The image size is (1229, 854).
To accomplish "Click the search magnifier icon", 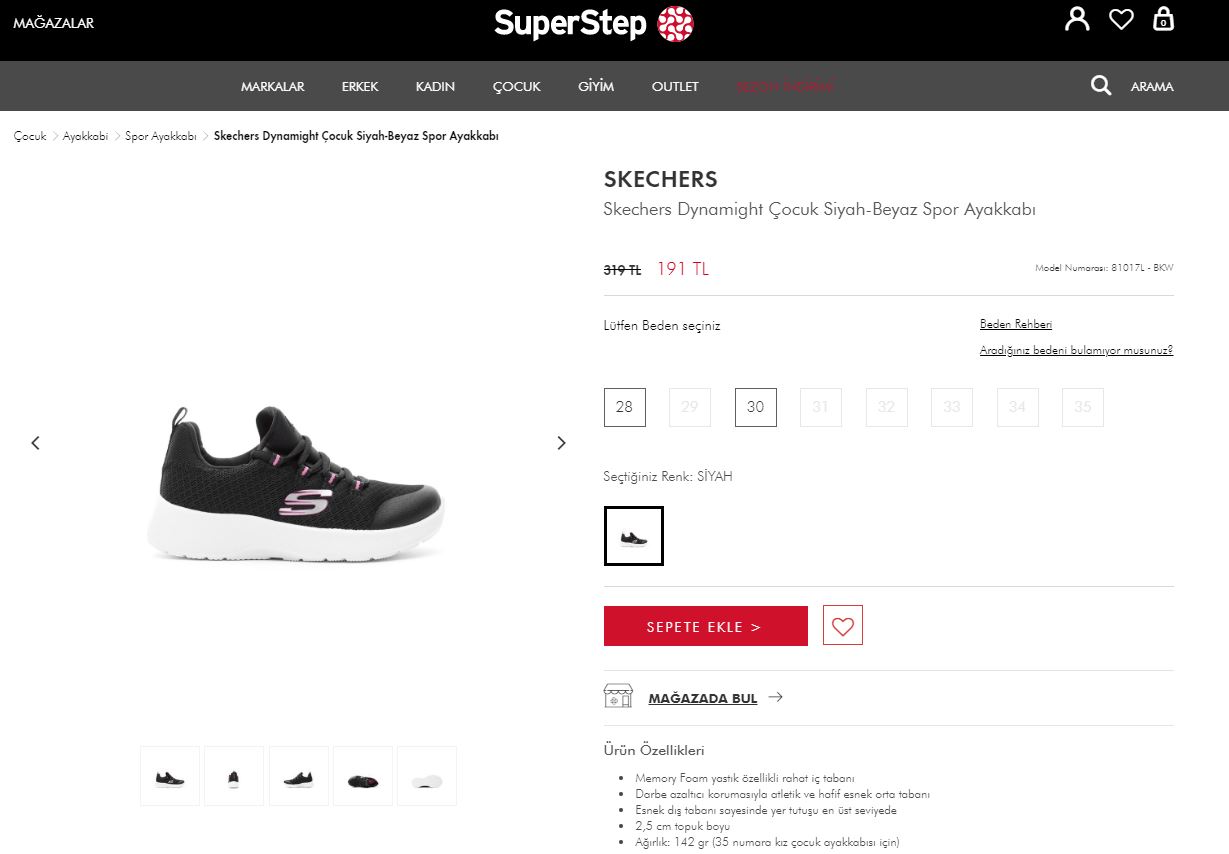I will click(1101, 86).
